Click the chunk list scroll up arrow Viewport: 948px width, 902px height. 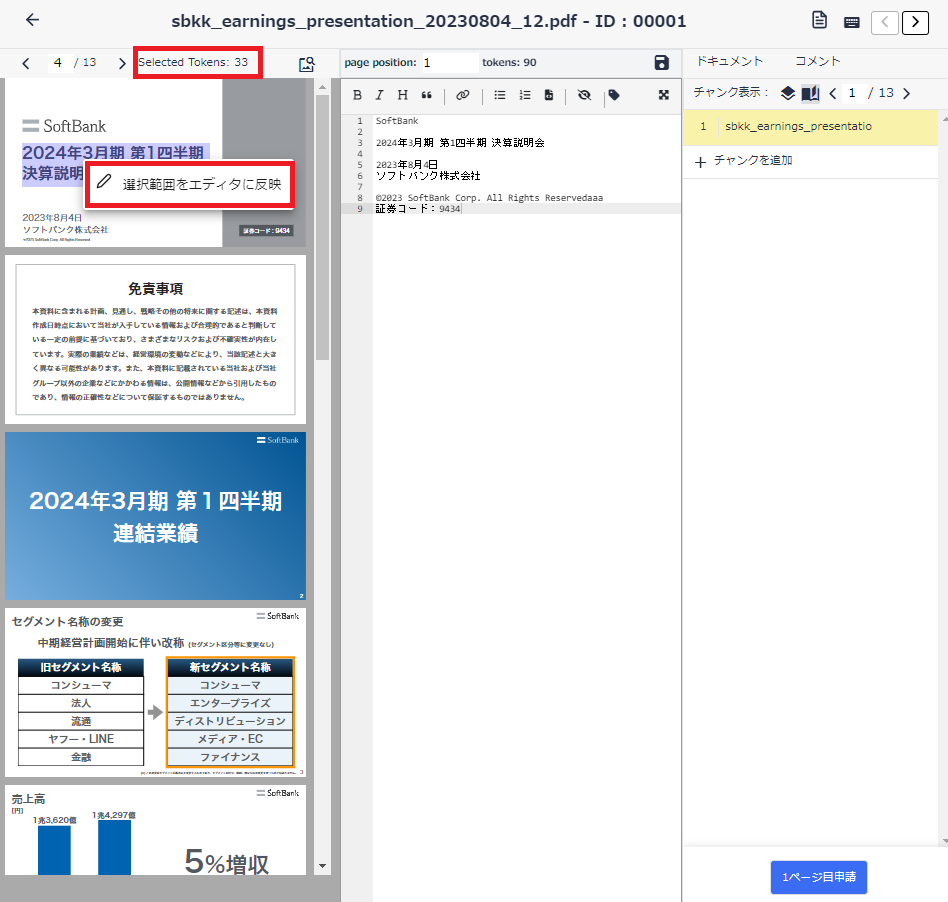[944, 118]
